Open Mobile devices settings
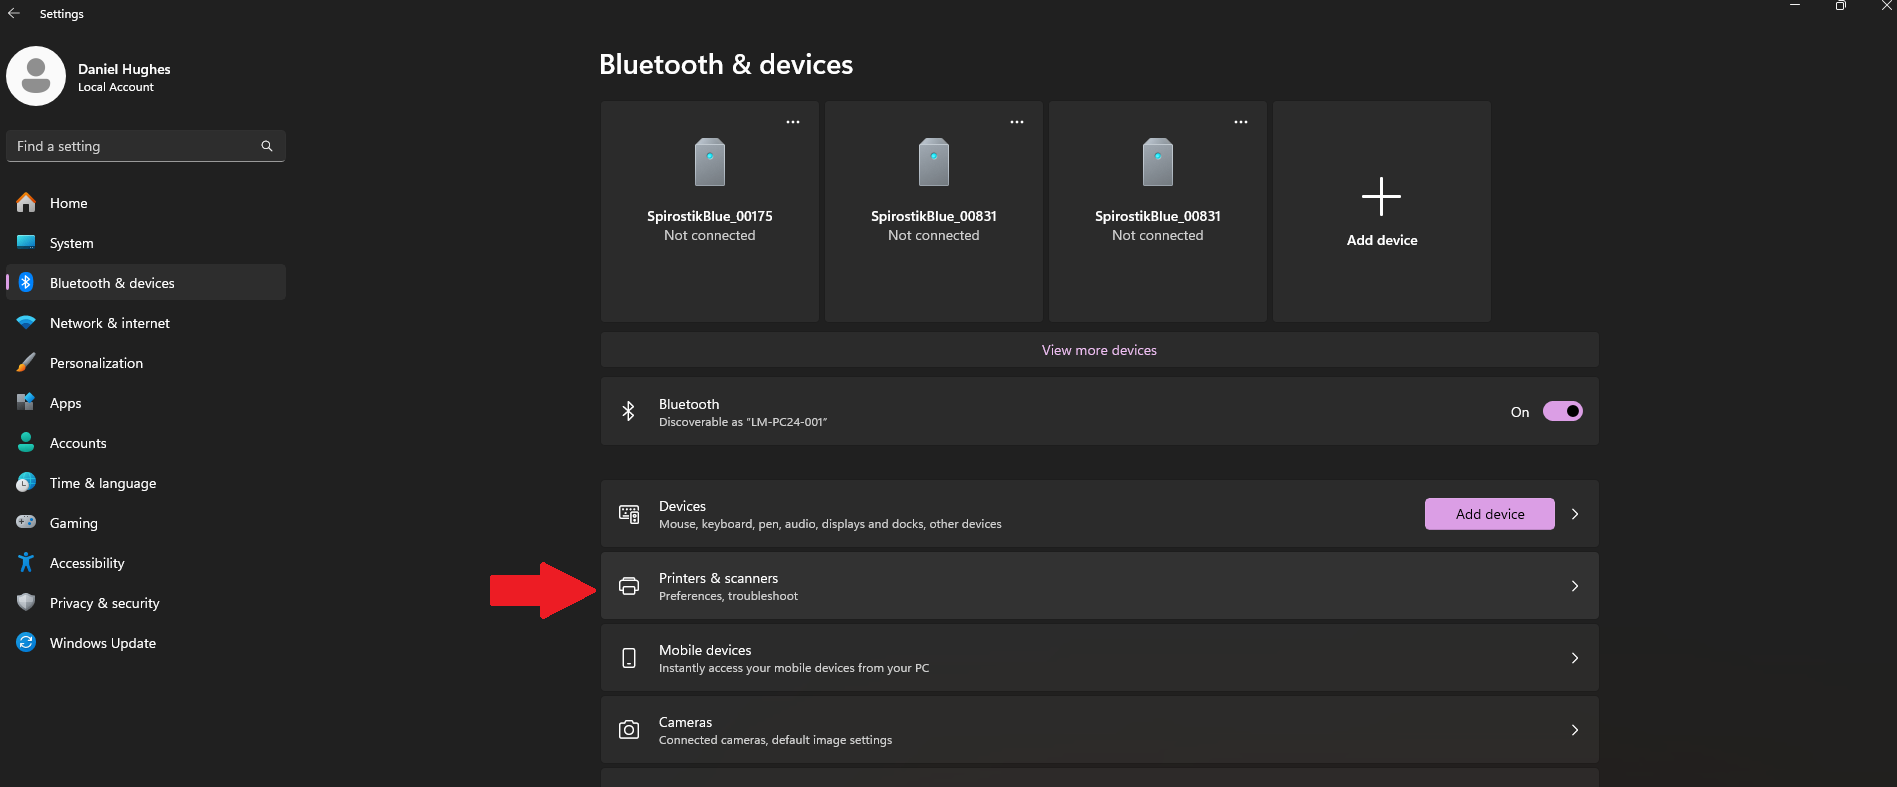This screenshot has height=787, width=1897. click(1100, 658)
